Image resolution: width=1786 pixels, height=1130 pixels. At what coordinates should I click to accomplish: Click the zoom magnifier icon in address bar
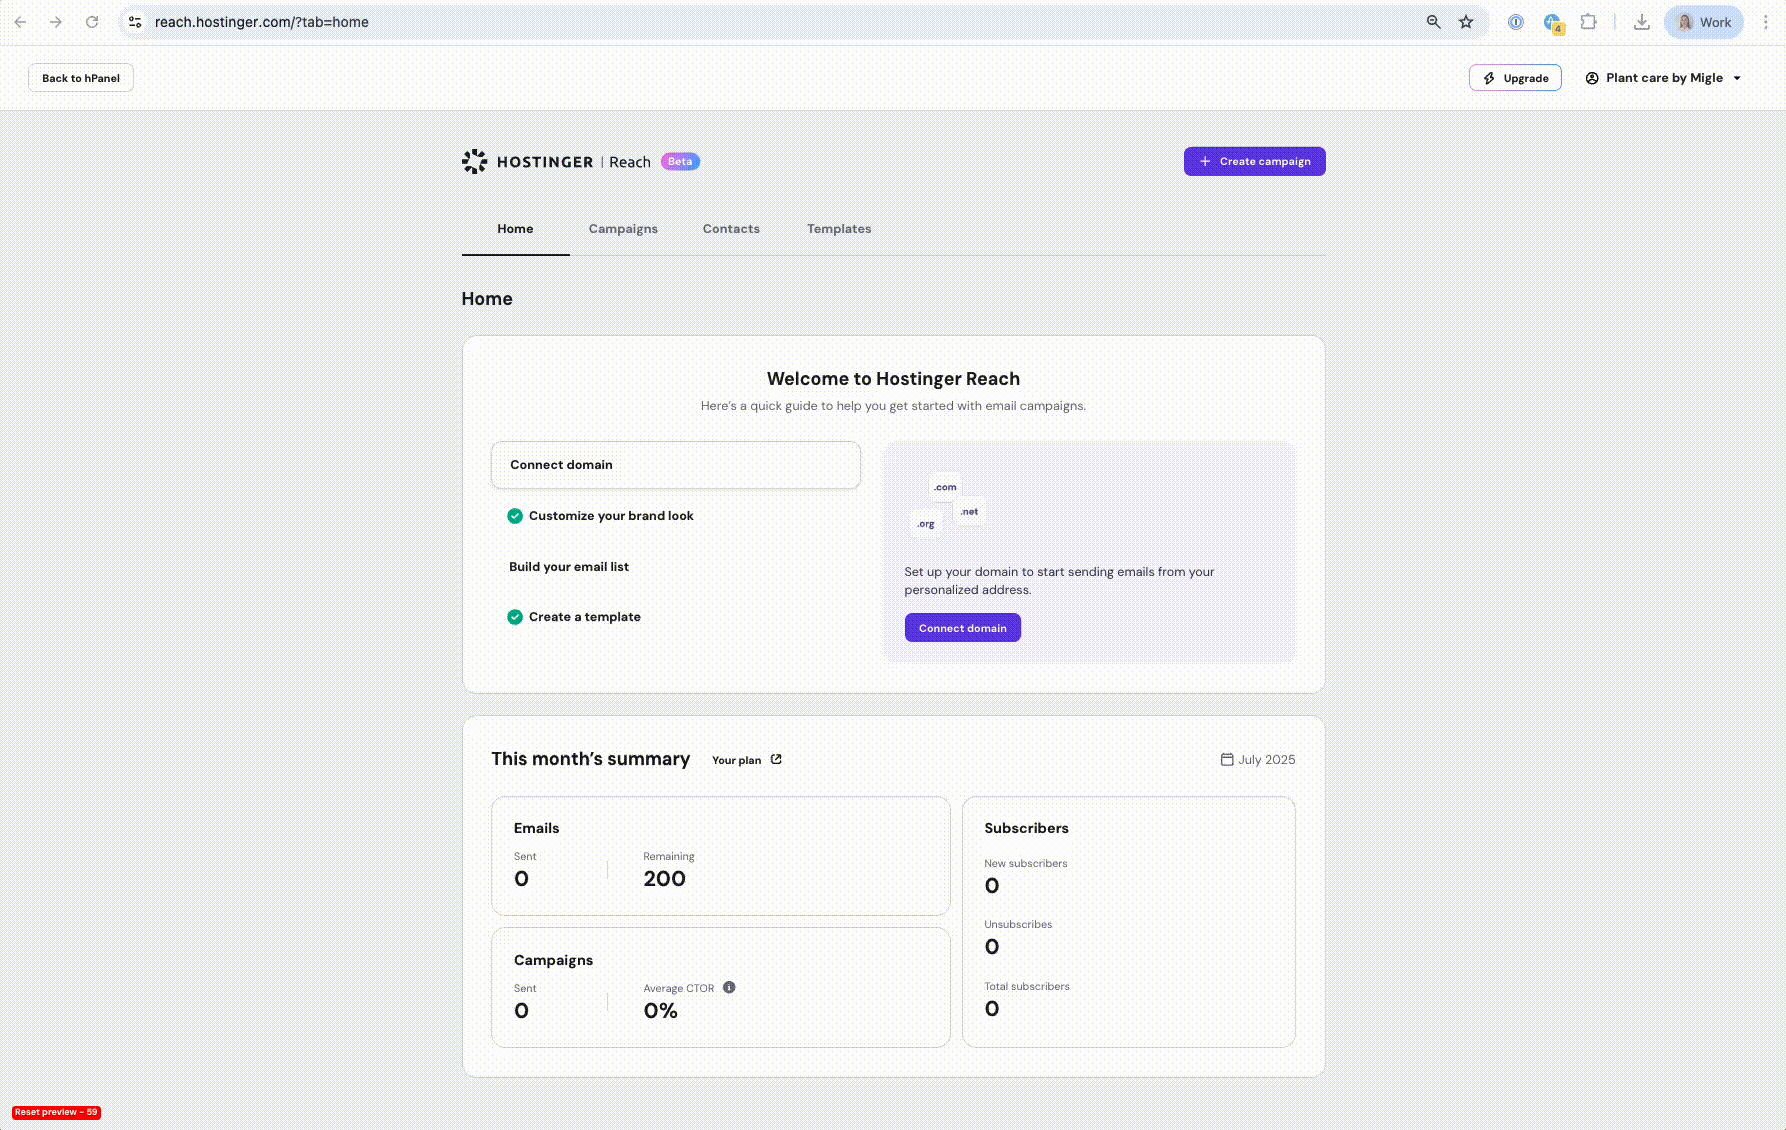coord(1434,22)
